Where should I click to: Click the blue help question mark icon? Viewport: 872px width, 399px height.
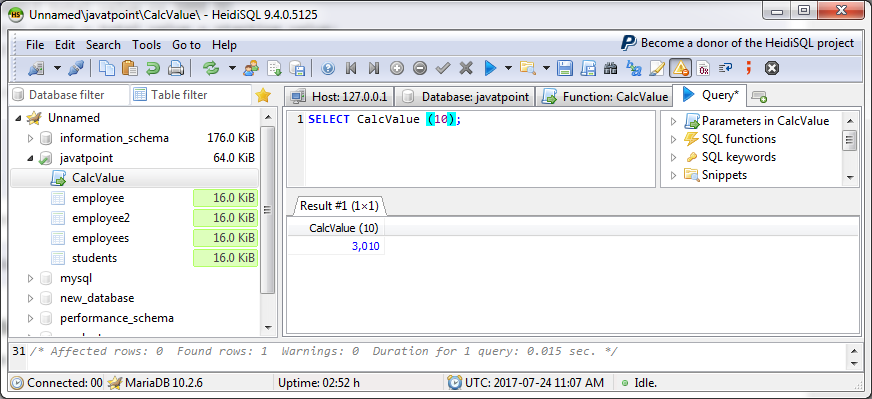point(328,68)
